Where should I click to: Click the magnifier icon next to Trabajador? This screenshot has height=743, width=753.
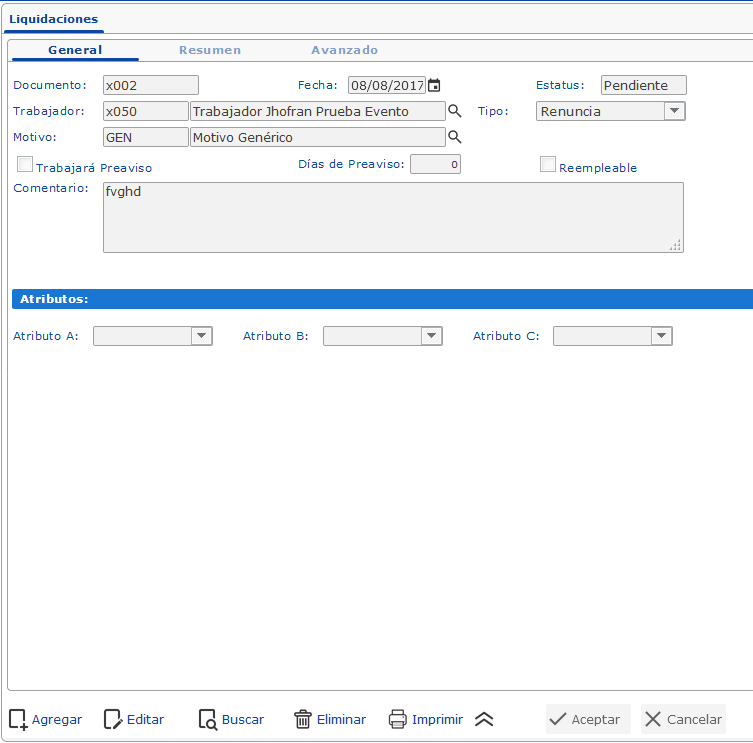(454, 111)
